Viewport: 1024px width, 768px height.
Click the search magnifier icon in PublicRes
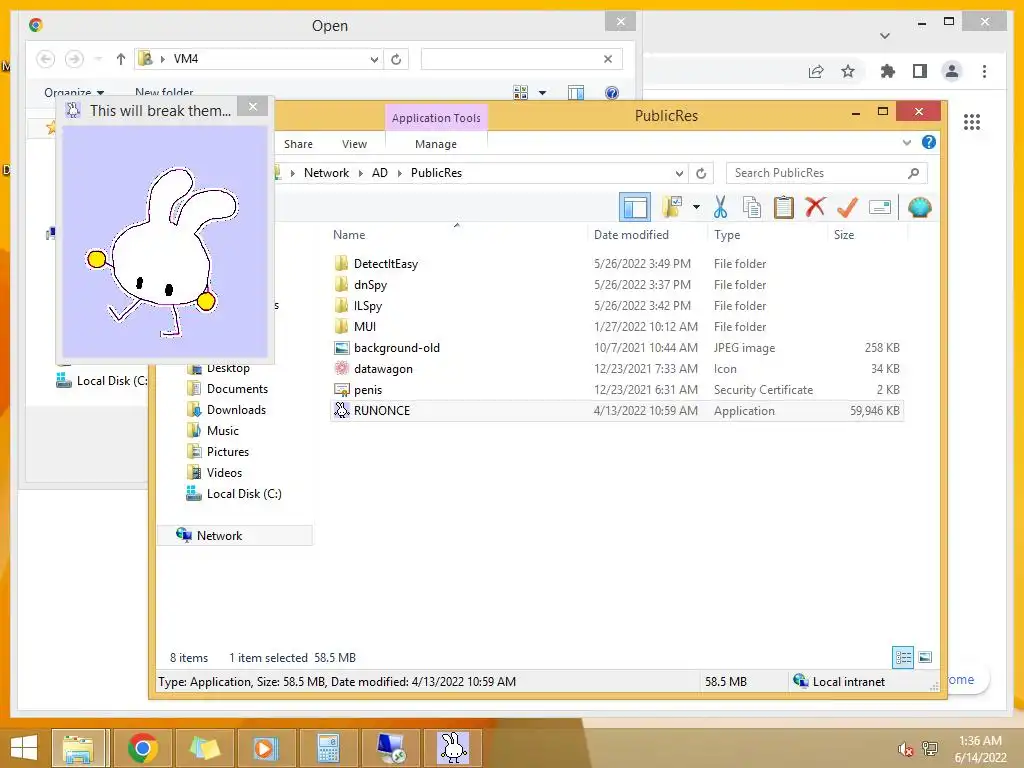pos(914,173)
